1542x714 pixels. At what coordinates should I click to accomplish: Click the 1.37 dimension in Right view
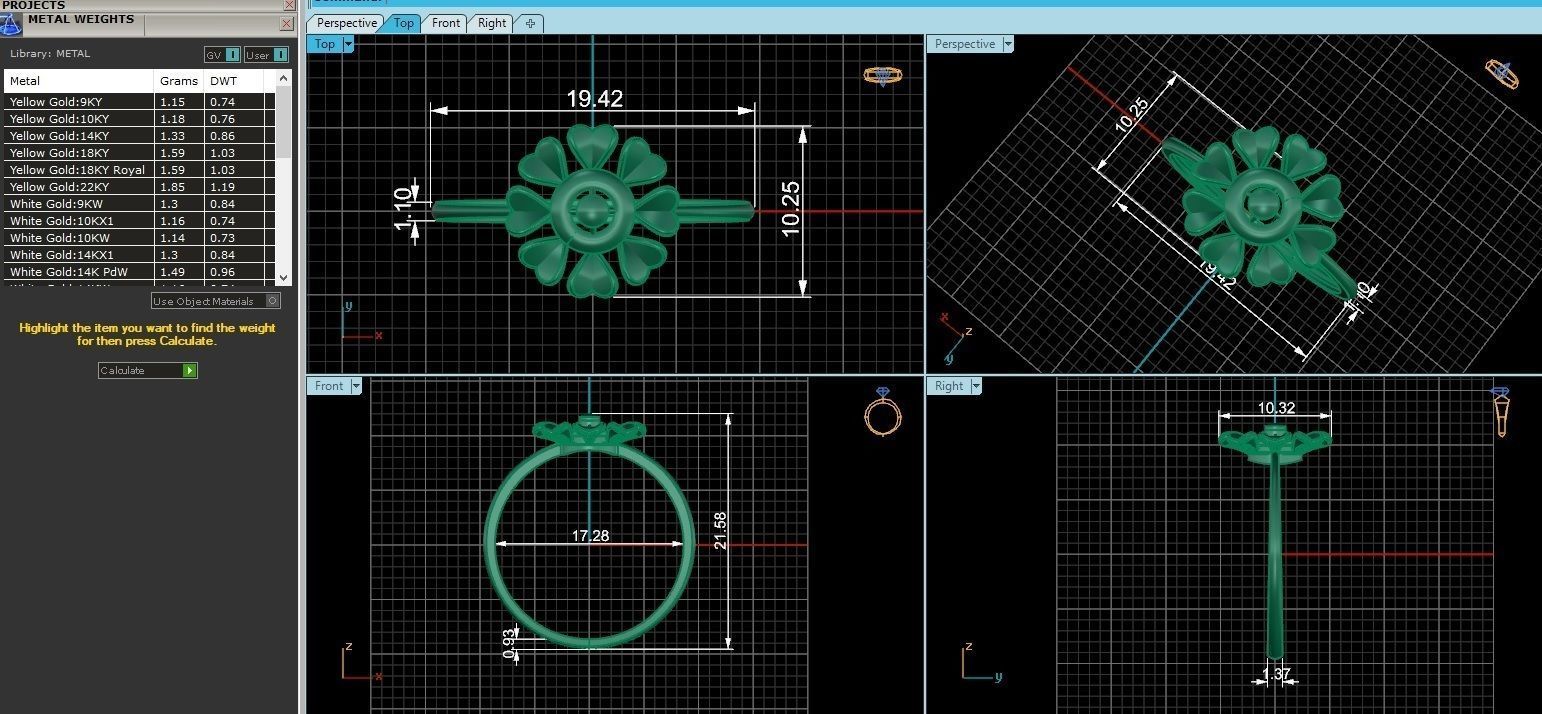[x=1277, y=675]
